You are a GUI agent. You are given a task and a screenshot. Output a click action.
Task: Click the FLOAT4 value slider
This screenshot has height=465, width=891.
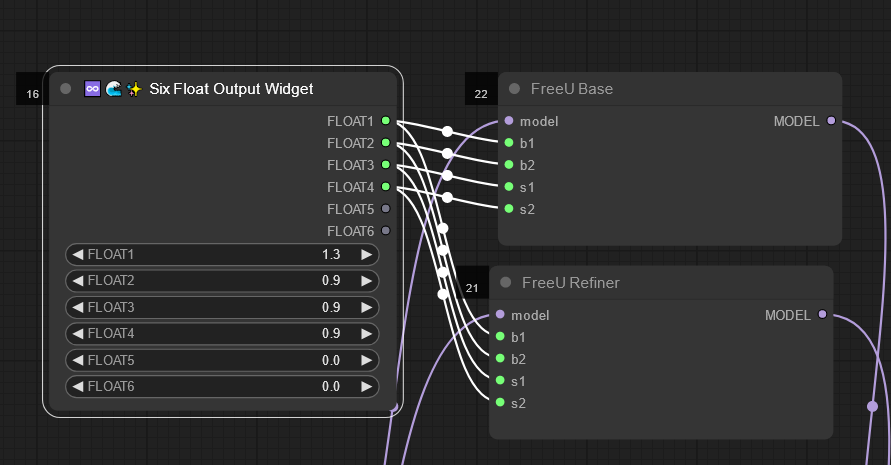[x=222, y=333]
